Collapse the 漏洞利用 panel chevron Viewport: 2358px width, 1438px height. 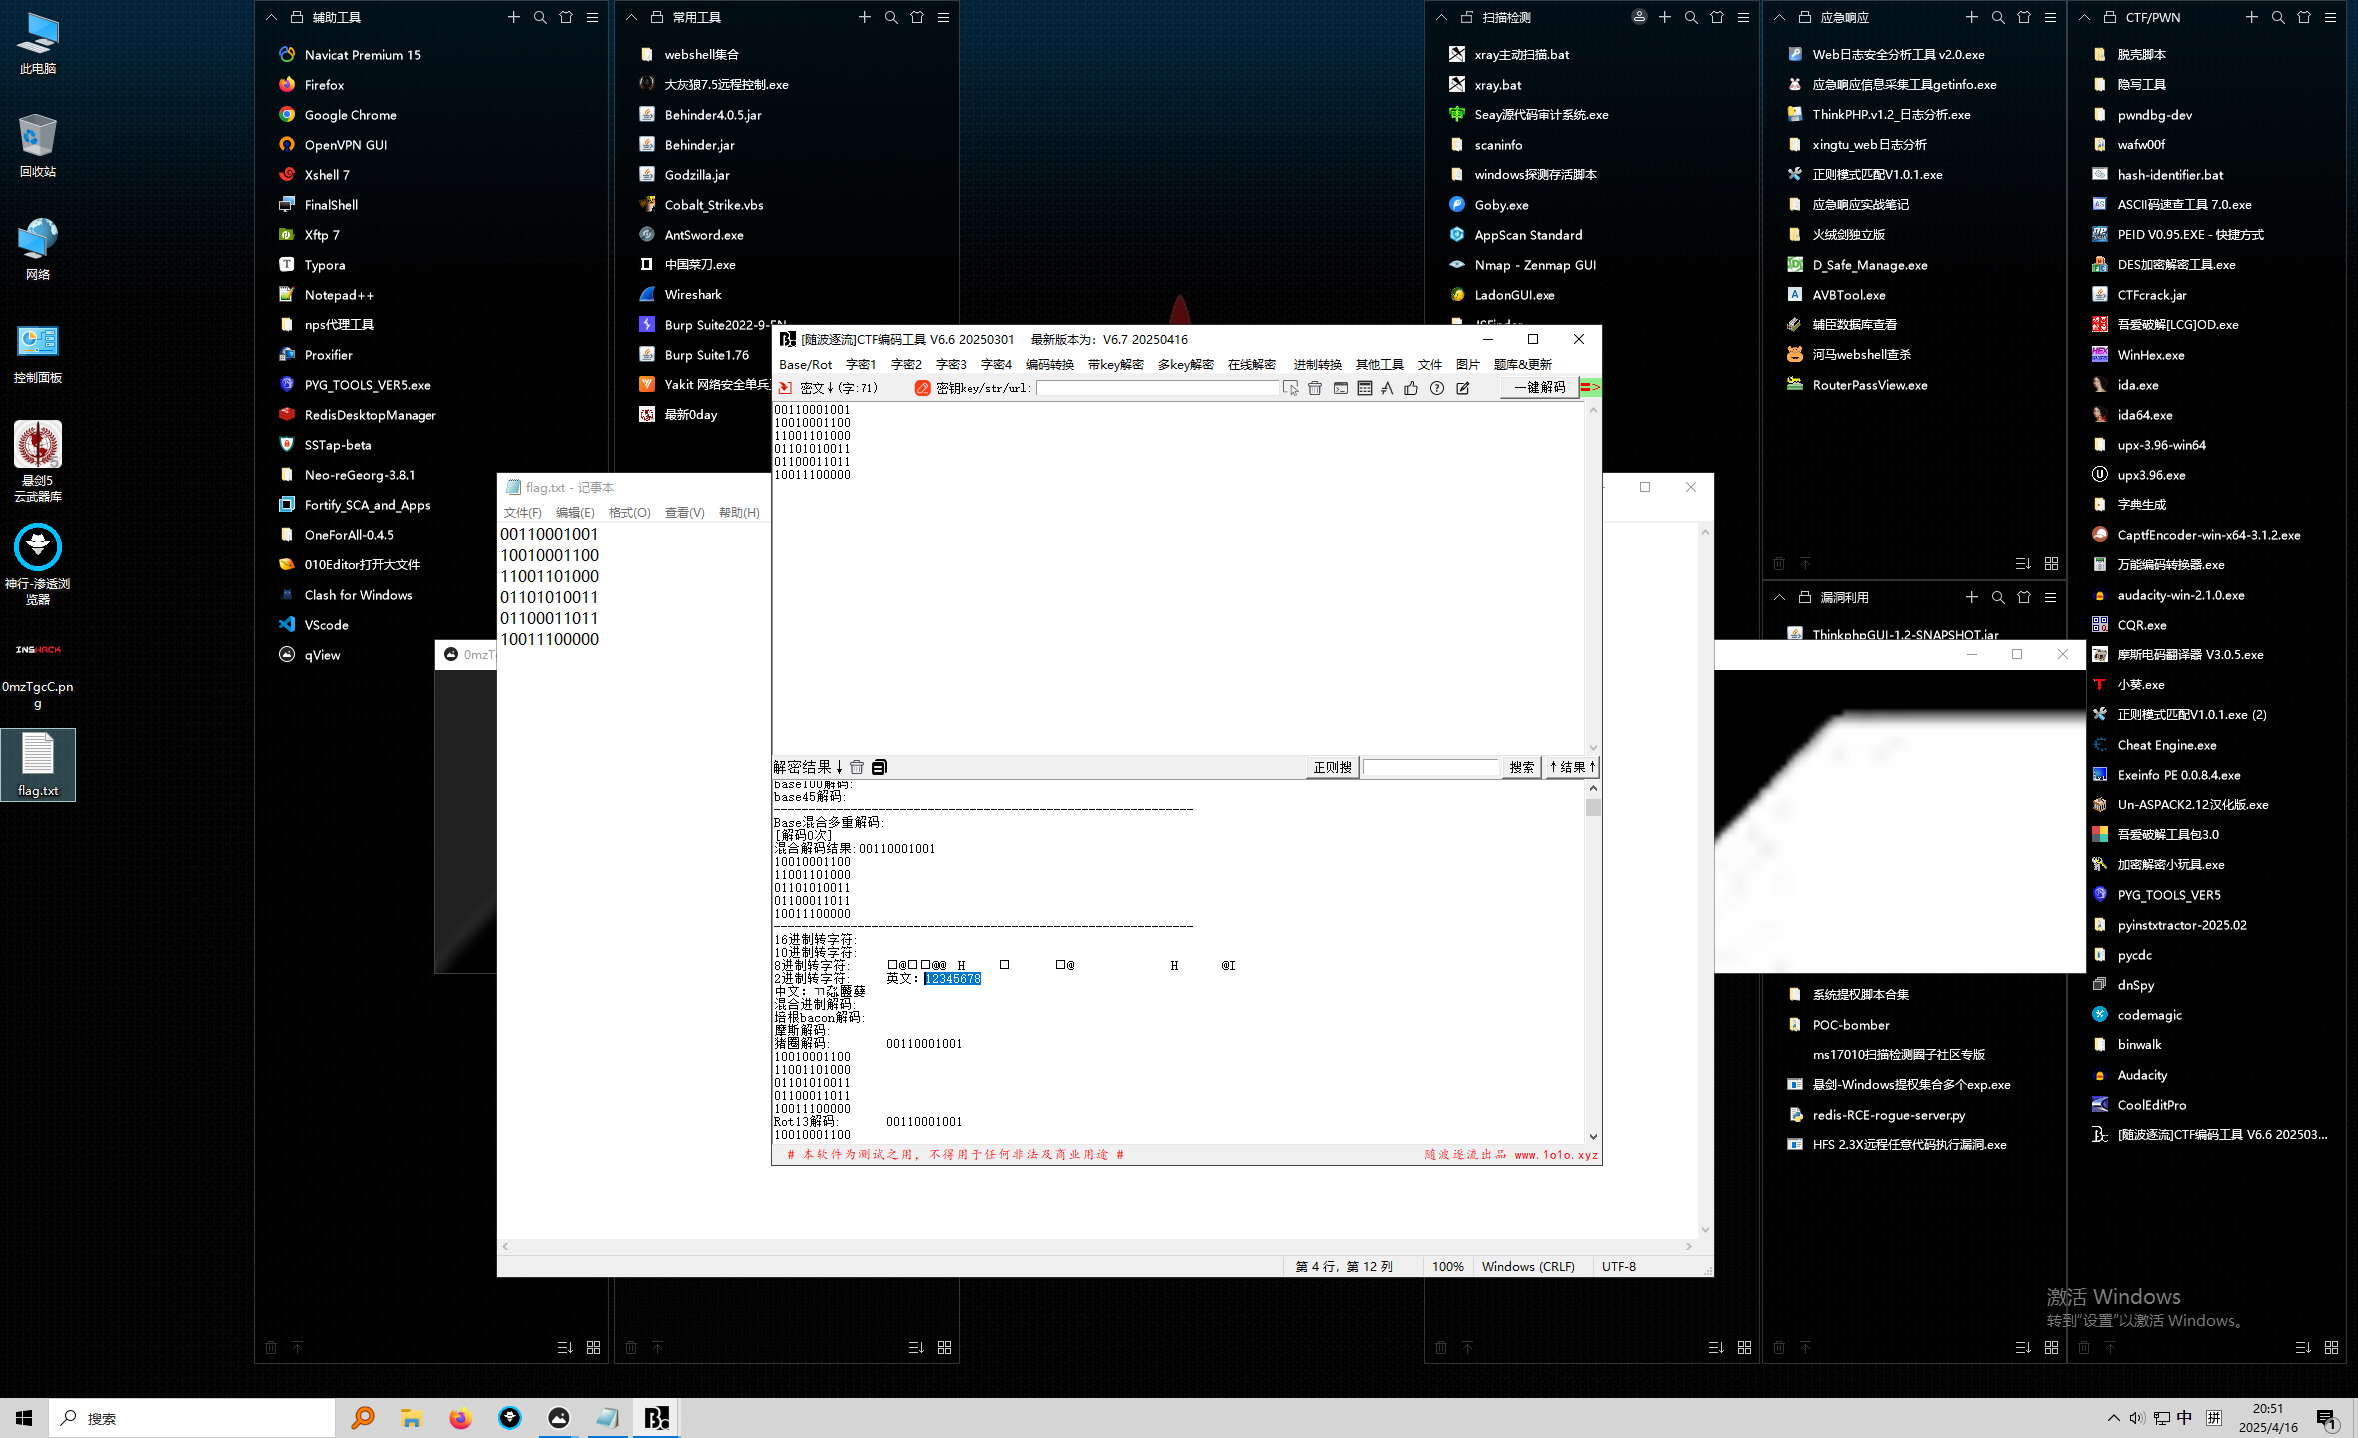coord(1779,597)
